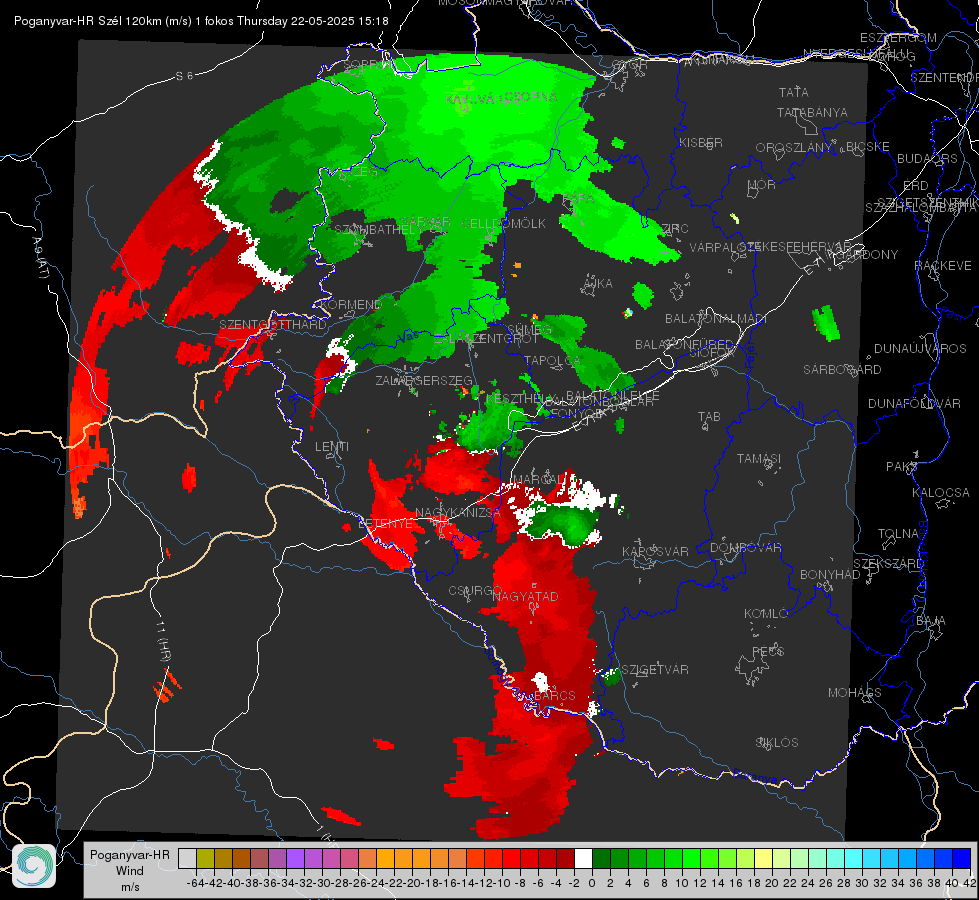The width and height of the screenshot is (979, 900).
Task: Click the SZENTGOTTHÁRD town label
Action: pyautogui.click(x=273, y=325)
